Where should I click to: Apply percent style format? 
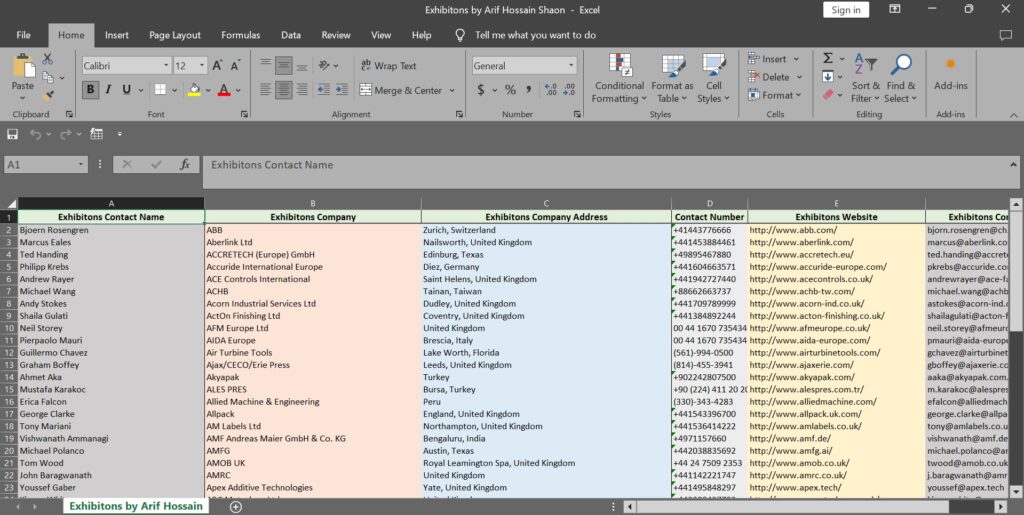[510, 90]
